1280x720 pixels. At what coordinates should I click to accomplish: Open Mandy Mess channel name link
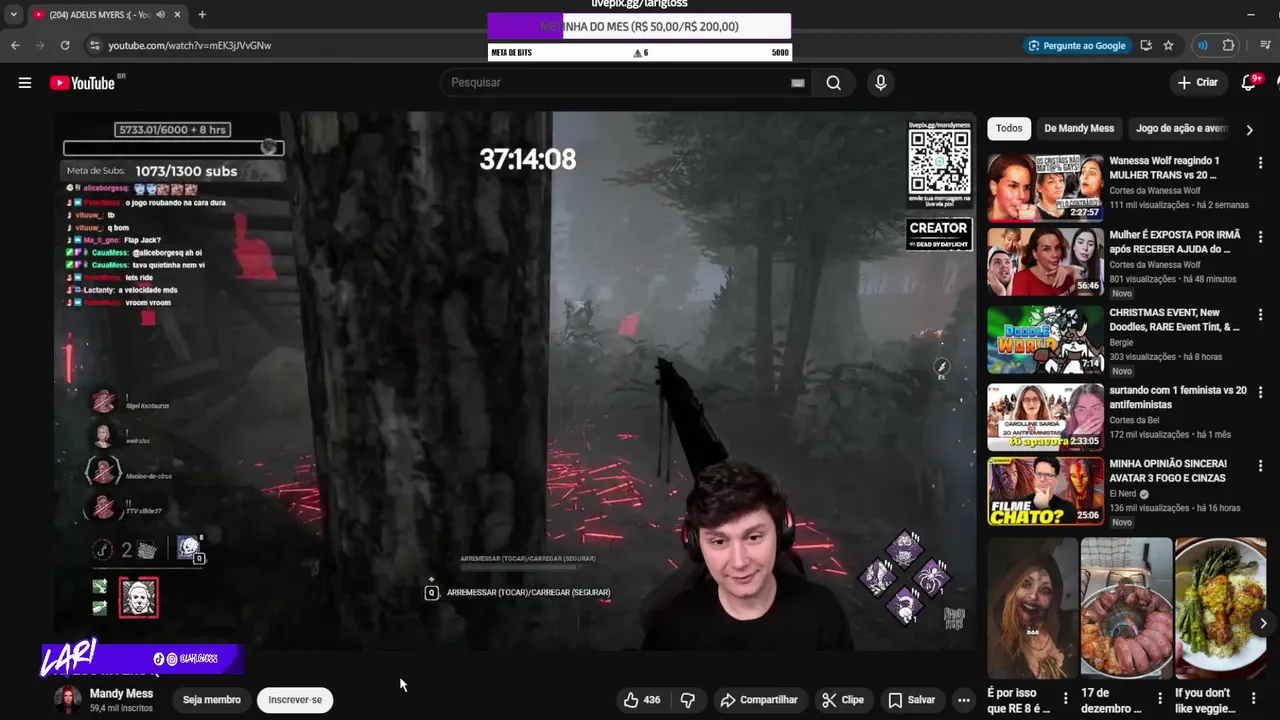pyautogui.click(x=121, y=693)
